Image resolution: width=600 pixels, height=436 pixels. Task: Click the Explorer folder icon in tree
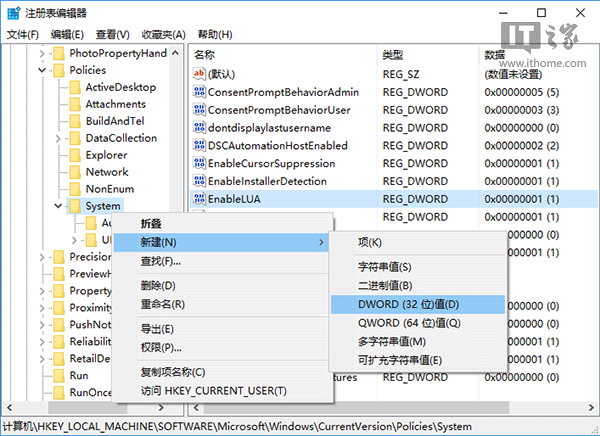pyautogui.click(x=74, y=155)
